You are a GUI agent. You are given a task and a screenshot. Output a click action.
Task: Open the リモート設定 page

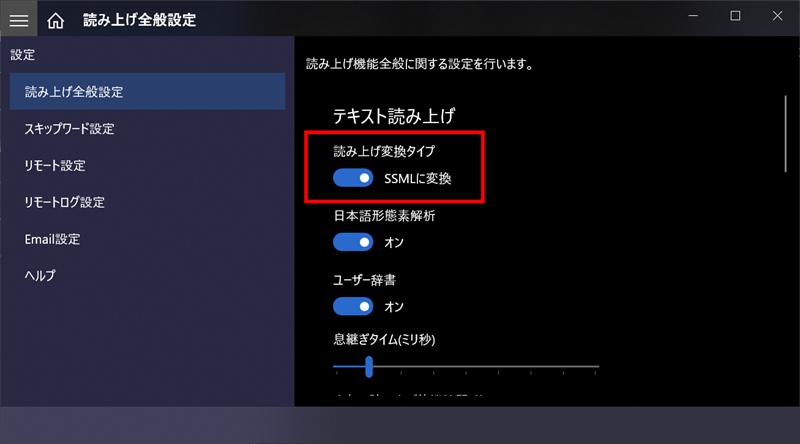pos(55,165)
